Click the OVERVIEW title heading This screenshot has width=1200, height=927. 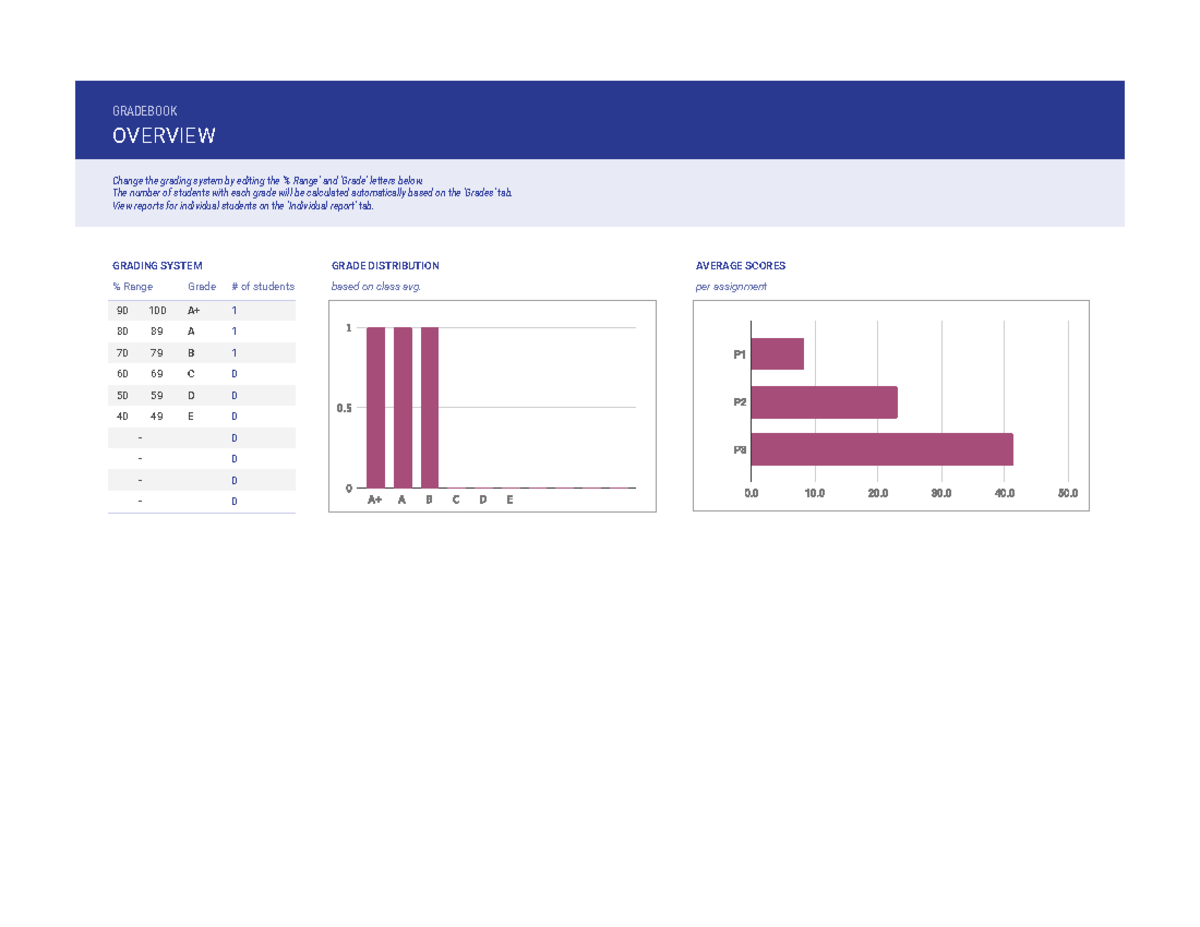coord(164,136)
